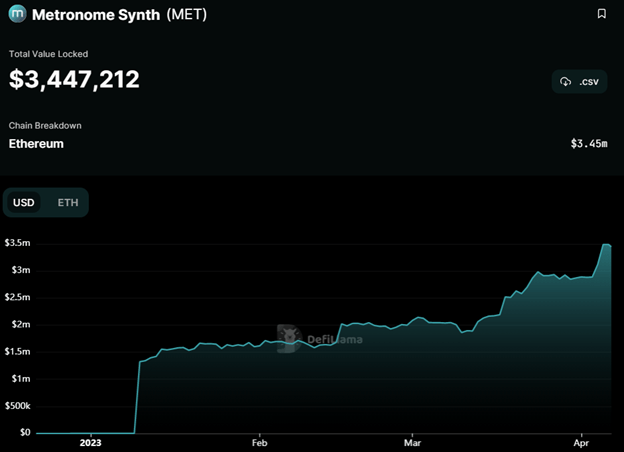The height and width of the screenshot is (452, 624).
Task: Click the $3m y-axis label
Action: point(21,270)
